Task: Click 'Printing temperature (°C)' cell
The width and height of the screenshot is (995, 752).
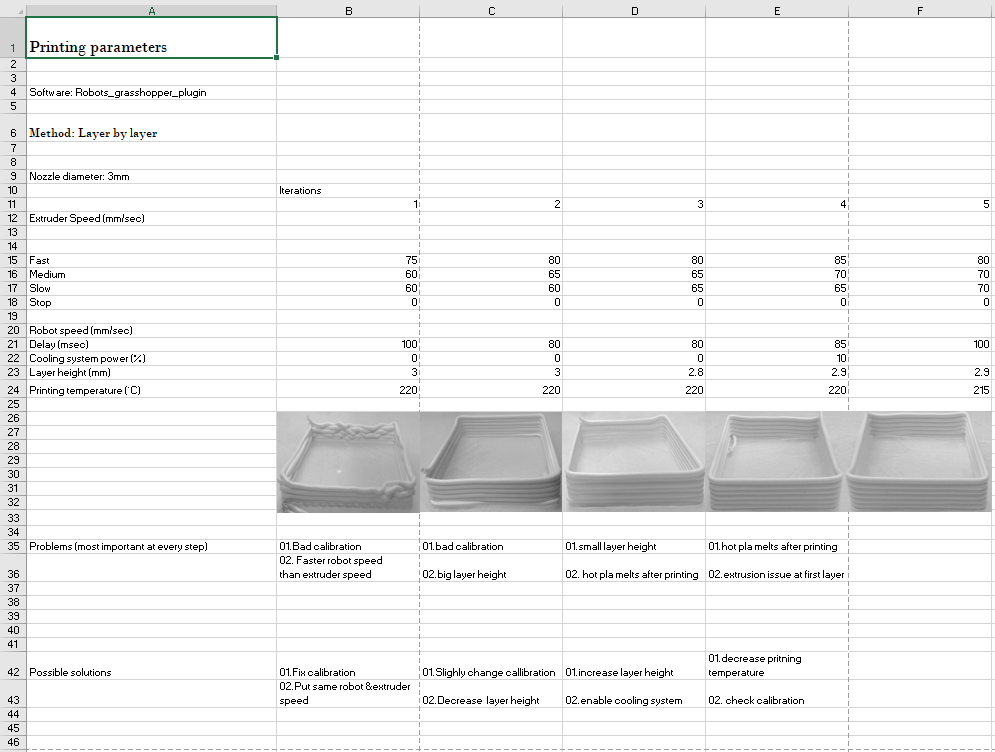Action: (x=151, y=390)
